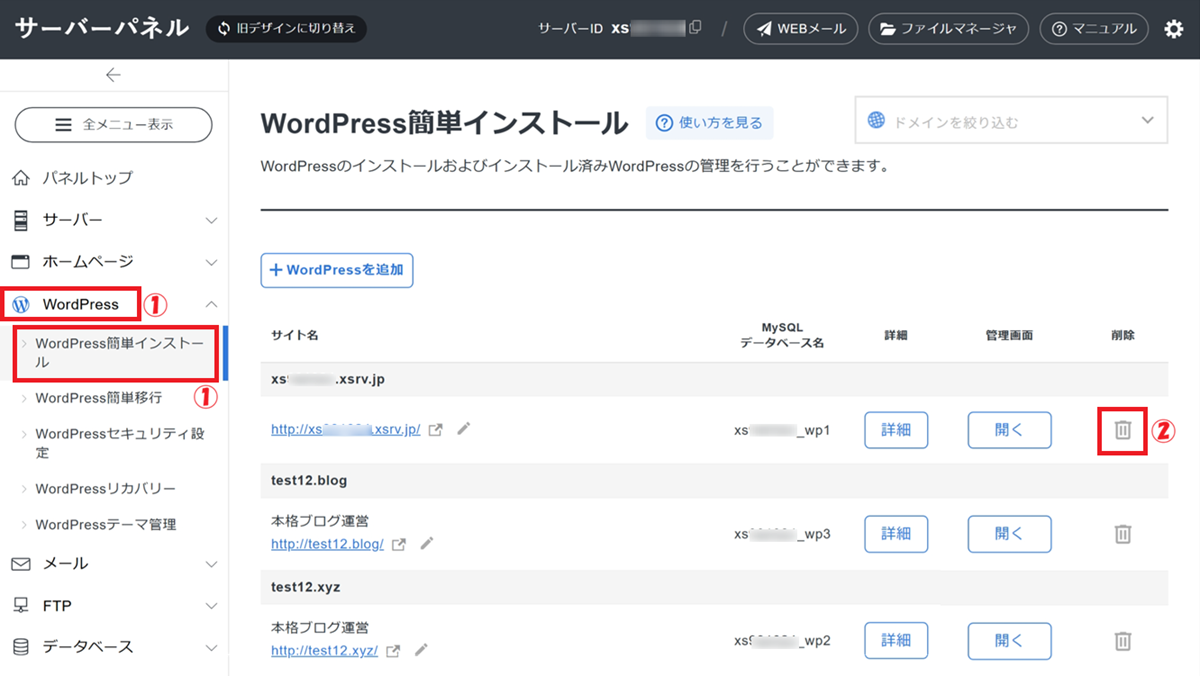The height and width of the screenshot is (676, 1200).
Task: Copy the server ID using copy icon
Action: click(695, 28)
